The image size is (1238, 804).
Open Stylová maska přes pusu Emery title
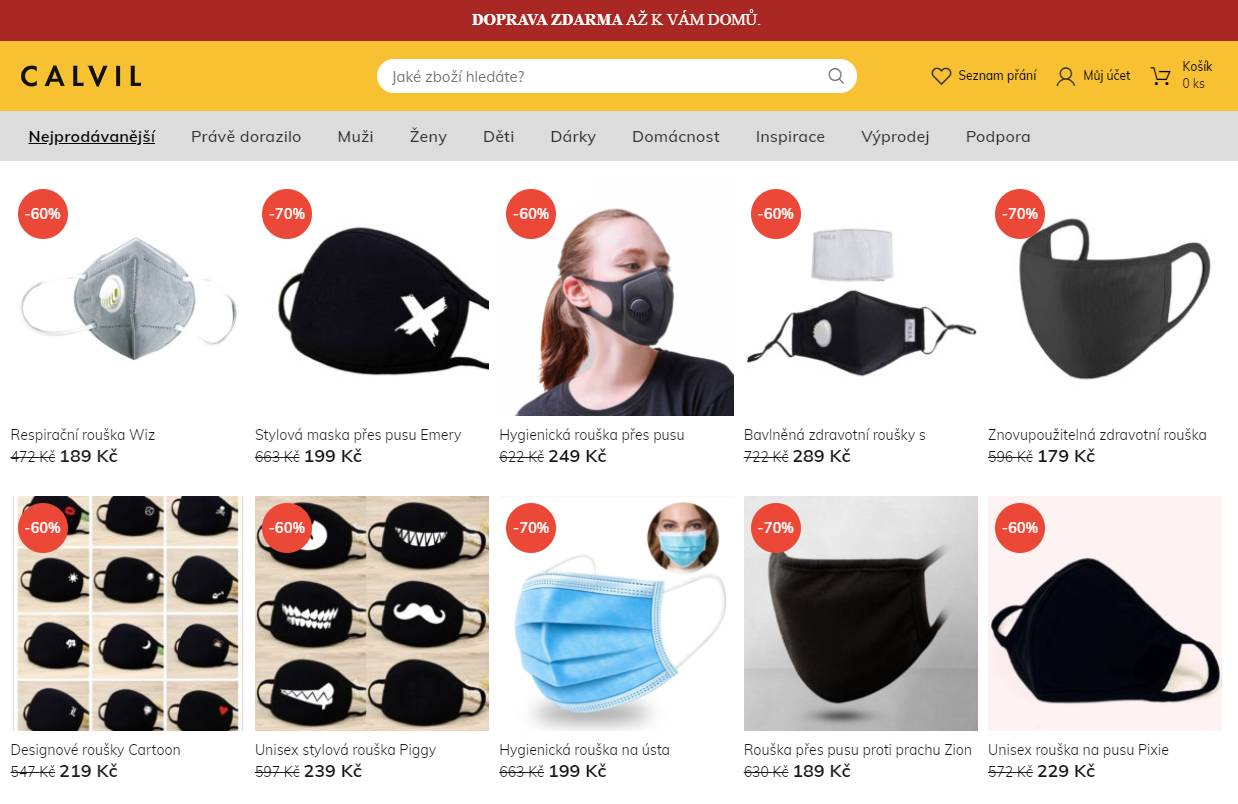pyautogui.click(x=358, y=435)
